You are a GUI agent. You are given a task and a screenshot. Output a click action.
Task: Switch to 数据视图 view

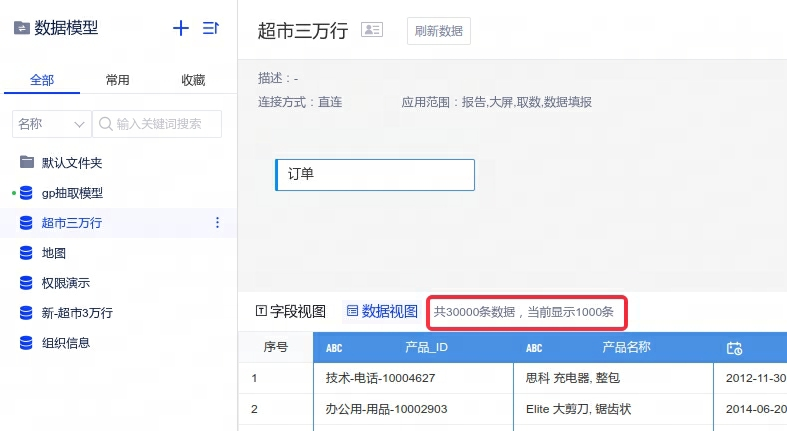pyautogui.click(x=382, y=311)
